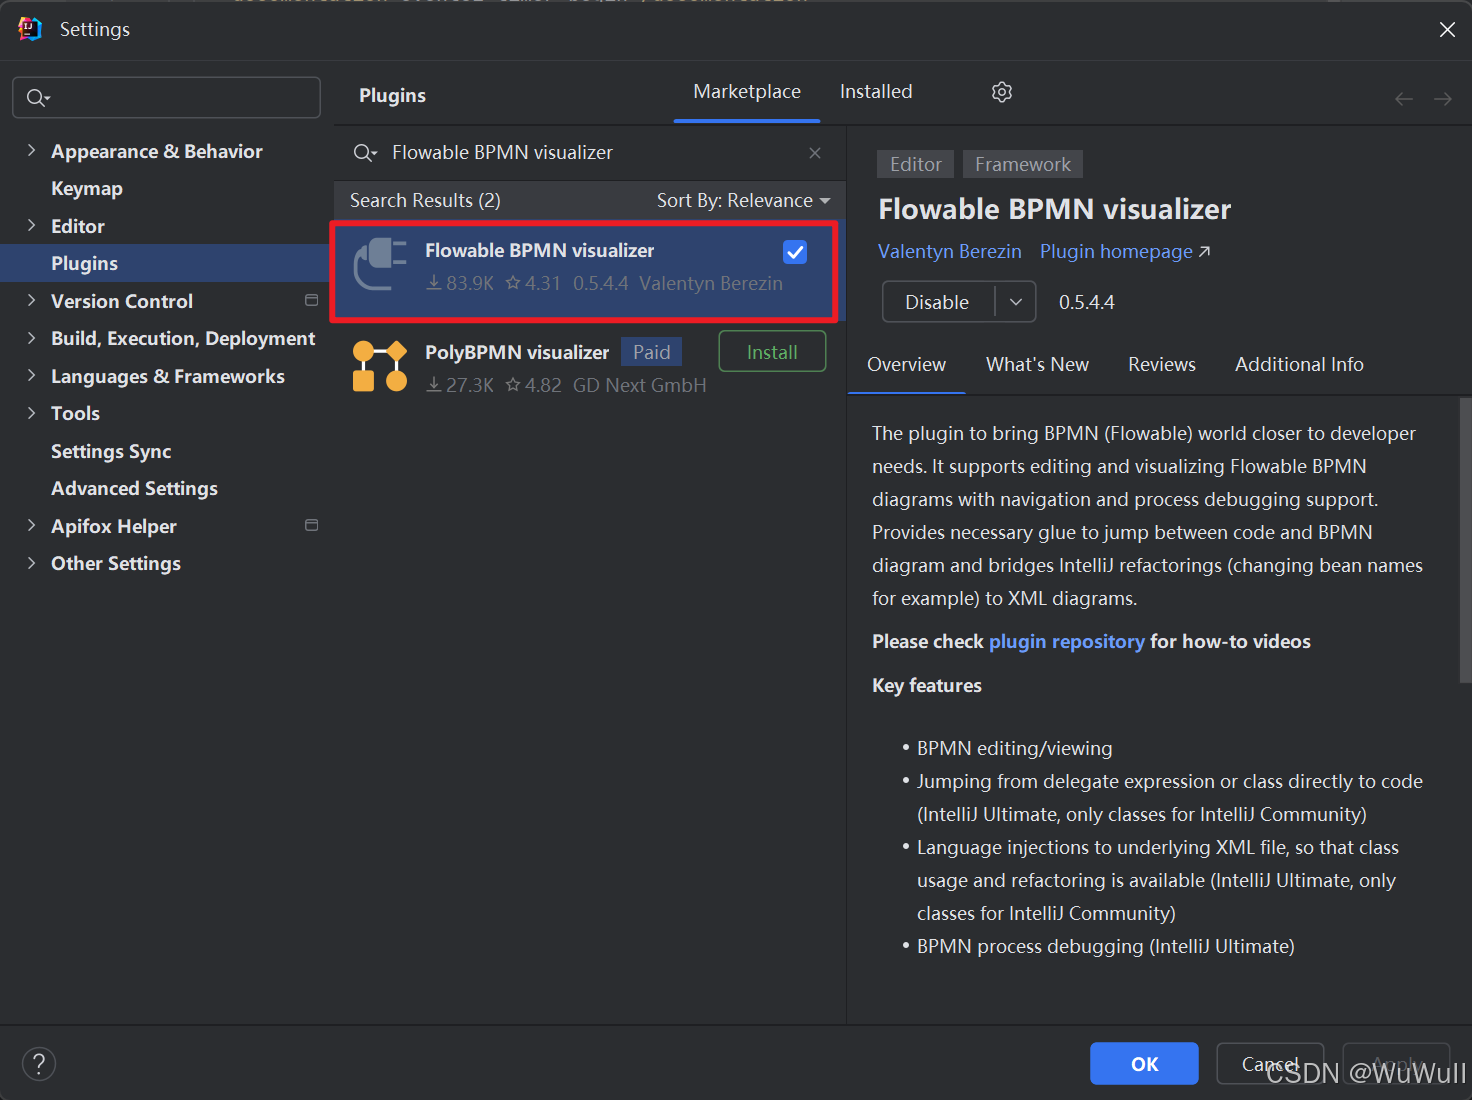Focus the settings search field

coord(166,98)
